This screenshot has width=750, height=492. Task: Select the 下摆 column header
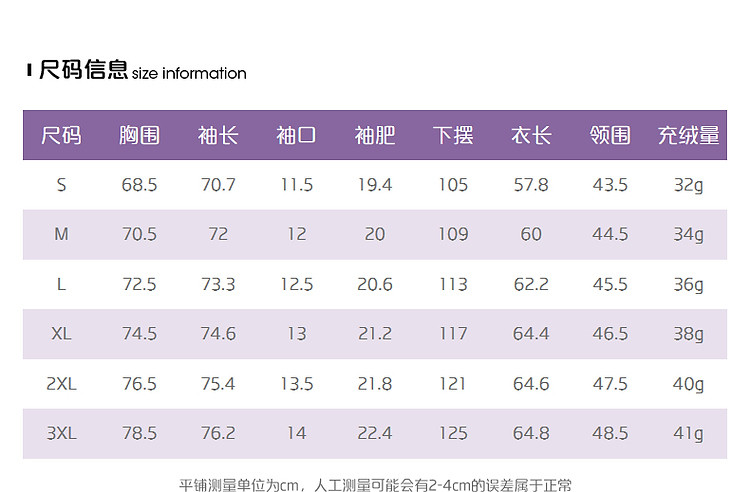click(453, 135)
